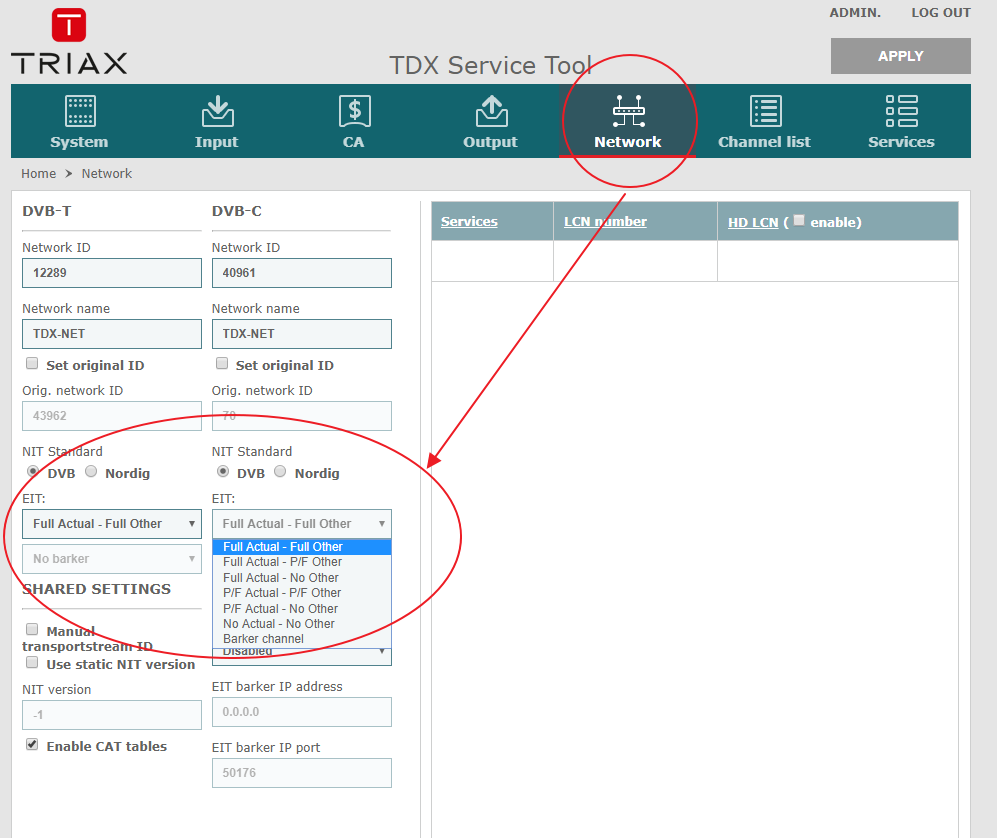The height and width of the screenshot is (838, 997).
Task: Open the Channel list icon
Action: [766, 111]
